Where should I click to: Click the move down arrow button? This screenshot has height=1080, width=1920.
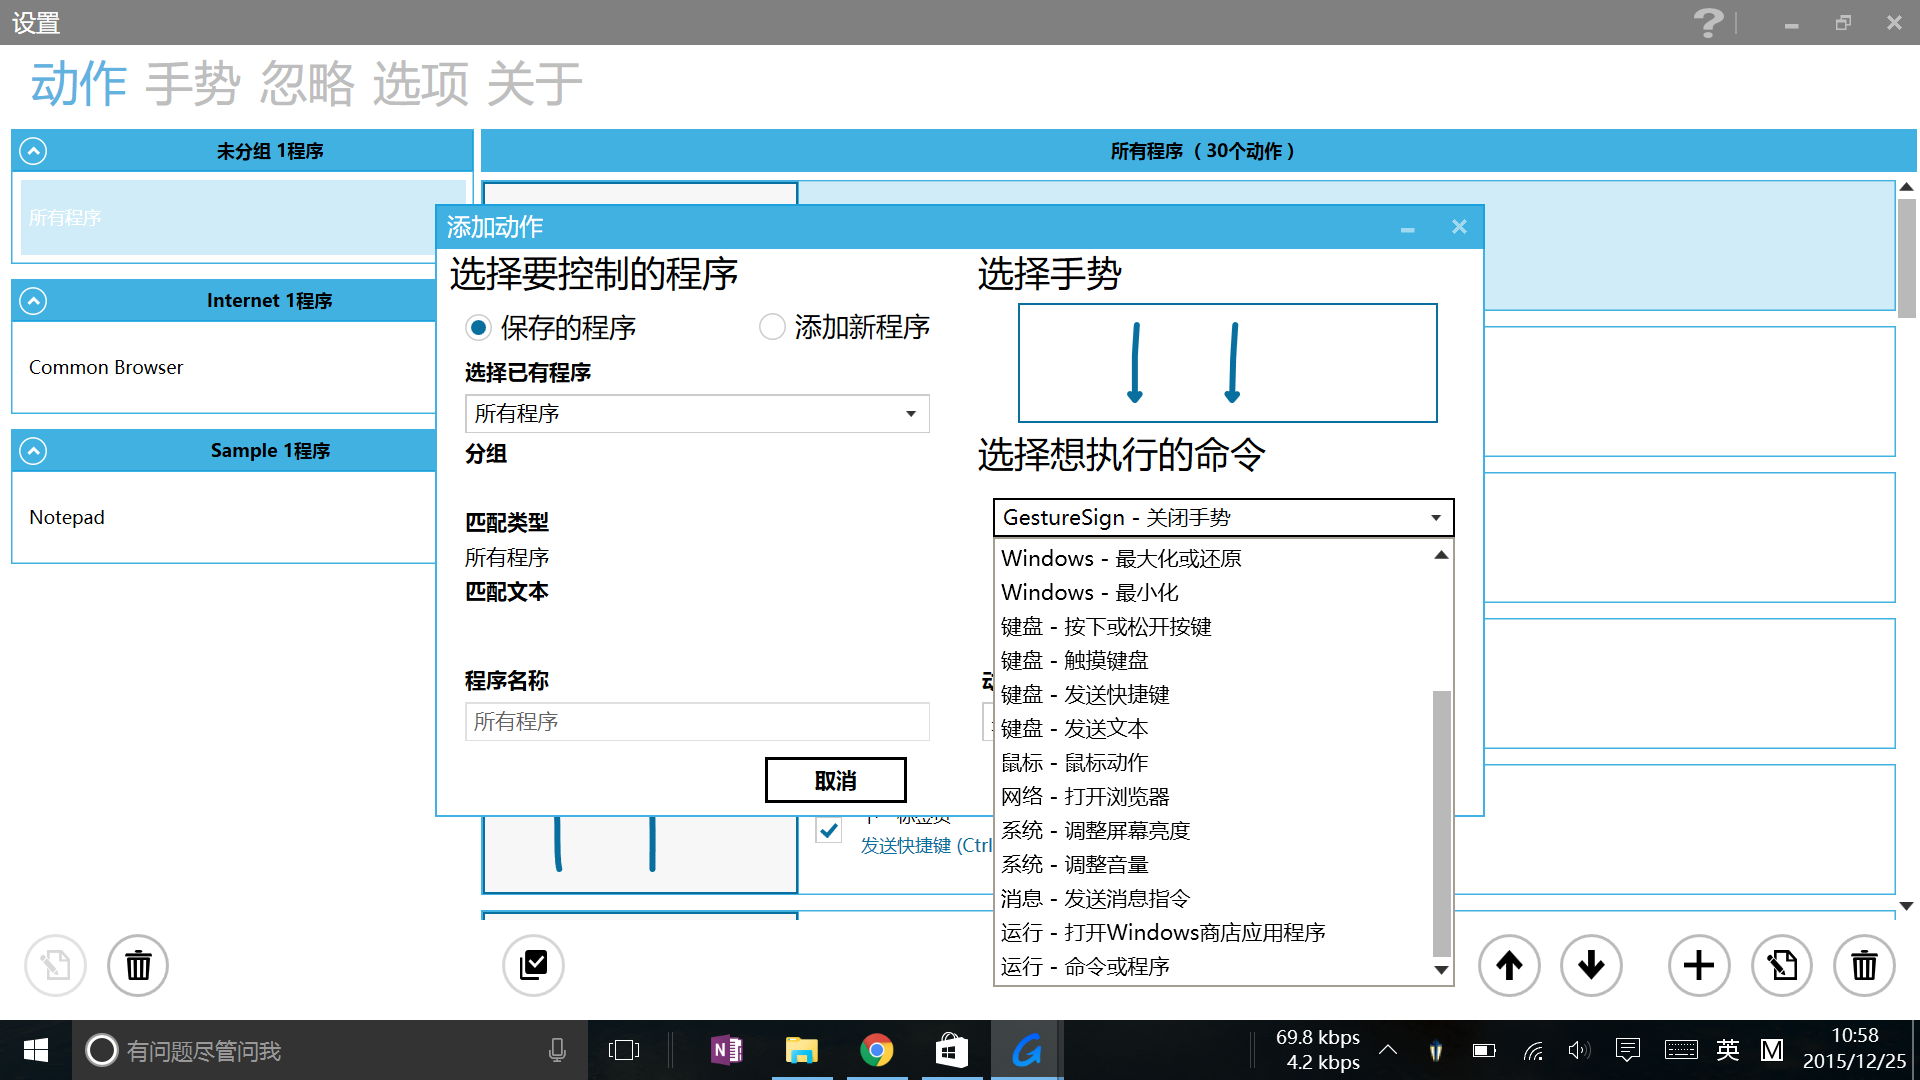click(x=1591, y=965)
